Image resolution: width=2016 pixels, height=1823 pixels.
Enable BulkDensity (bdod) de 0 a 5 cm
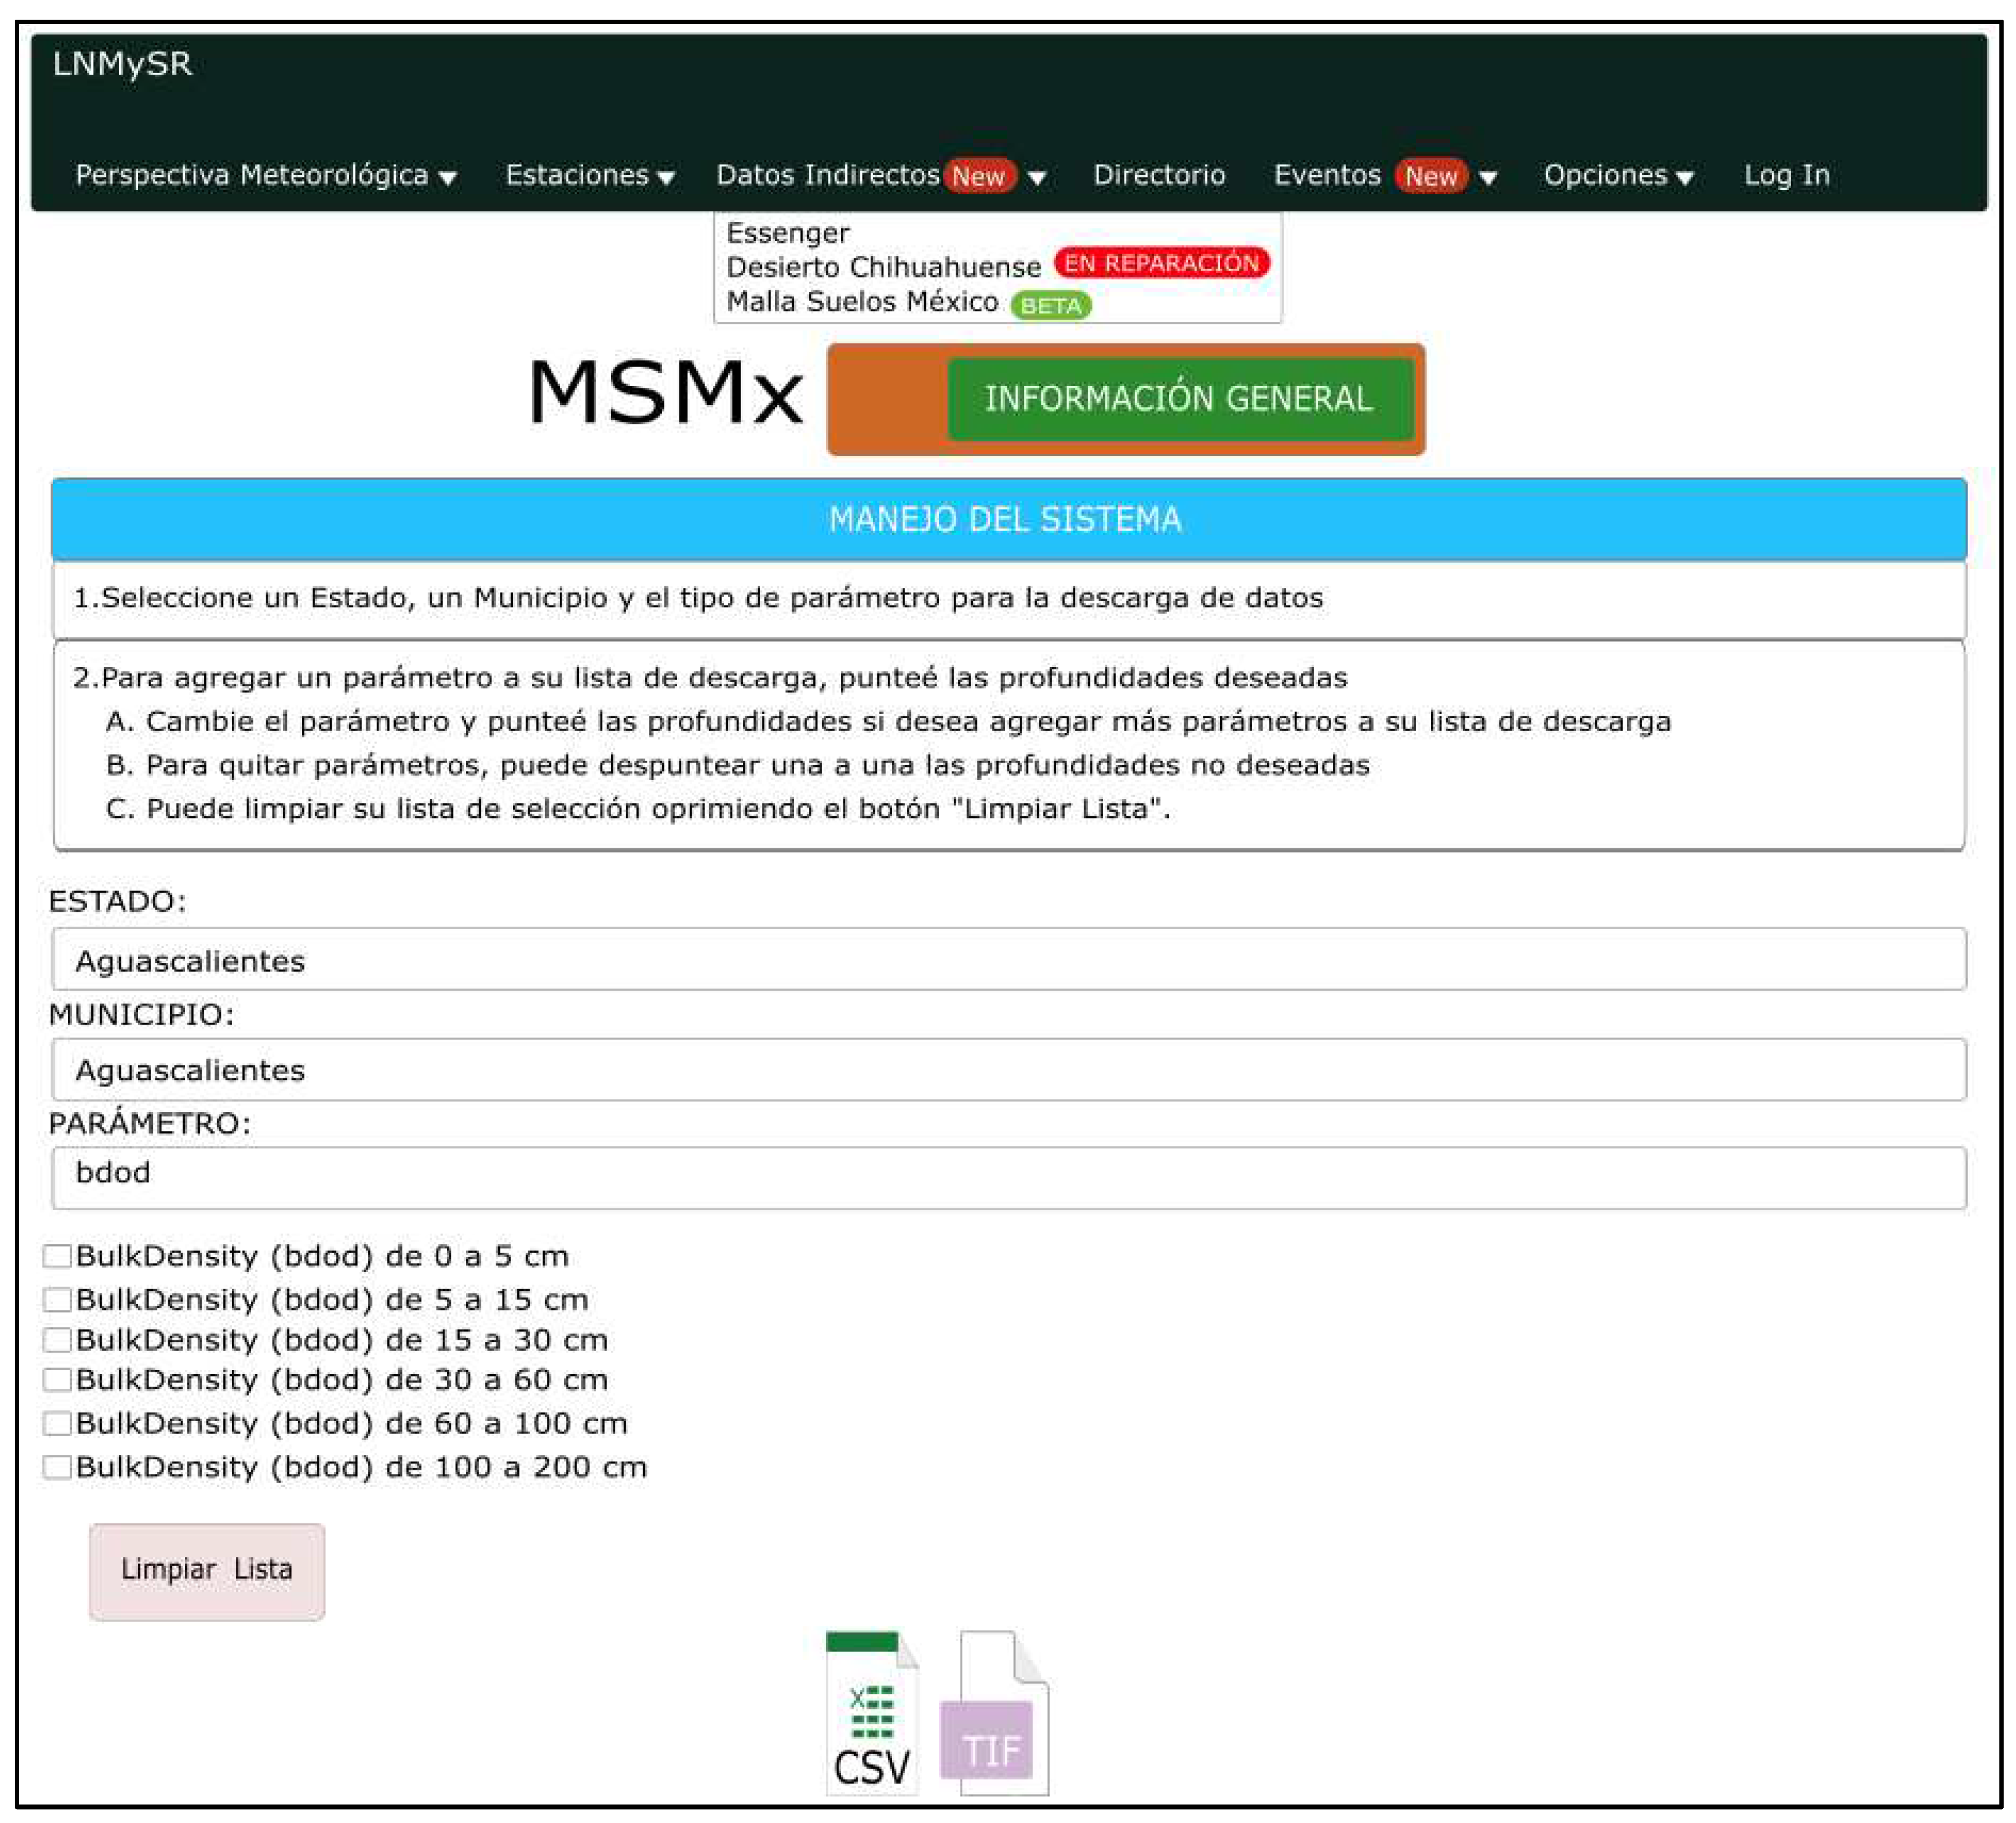[57, 1257]
